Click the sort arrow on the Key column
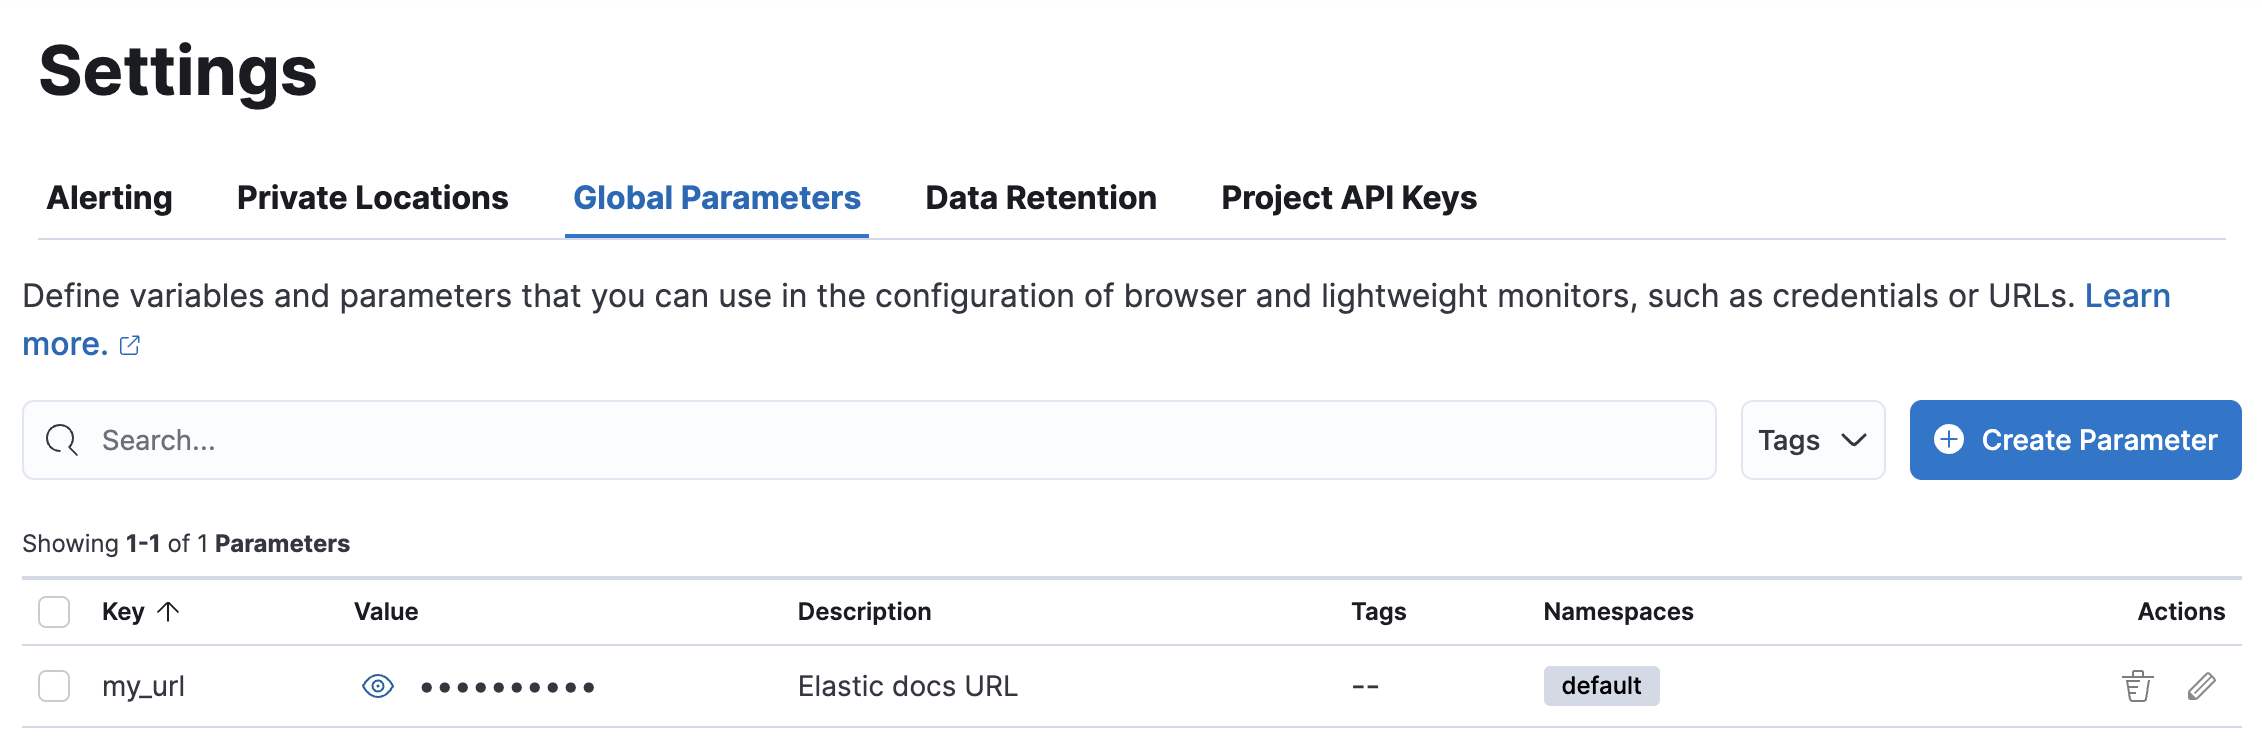The image size is (2262, 754). tap(168, 611)
